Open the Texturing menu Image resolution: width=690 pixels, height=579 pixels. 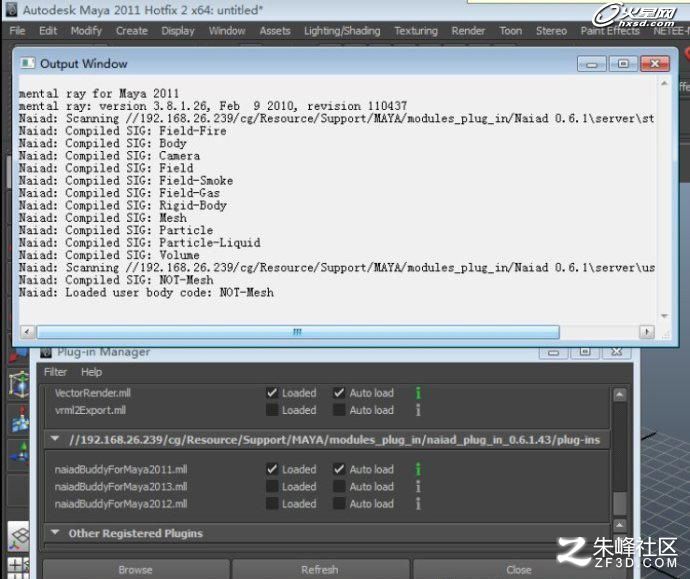pos(416,31)
